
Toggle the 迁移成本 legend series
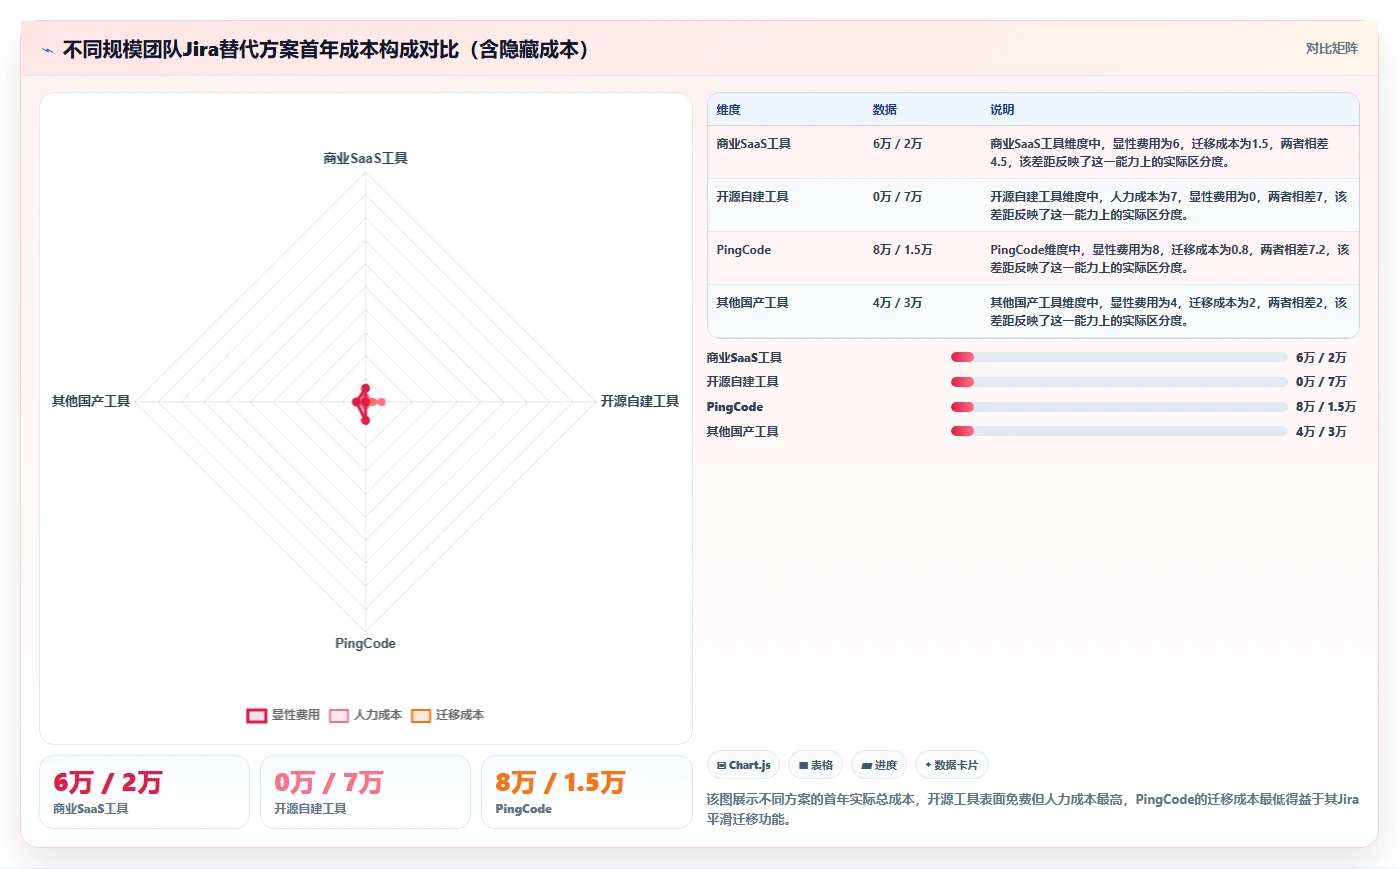[448, 715]
